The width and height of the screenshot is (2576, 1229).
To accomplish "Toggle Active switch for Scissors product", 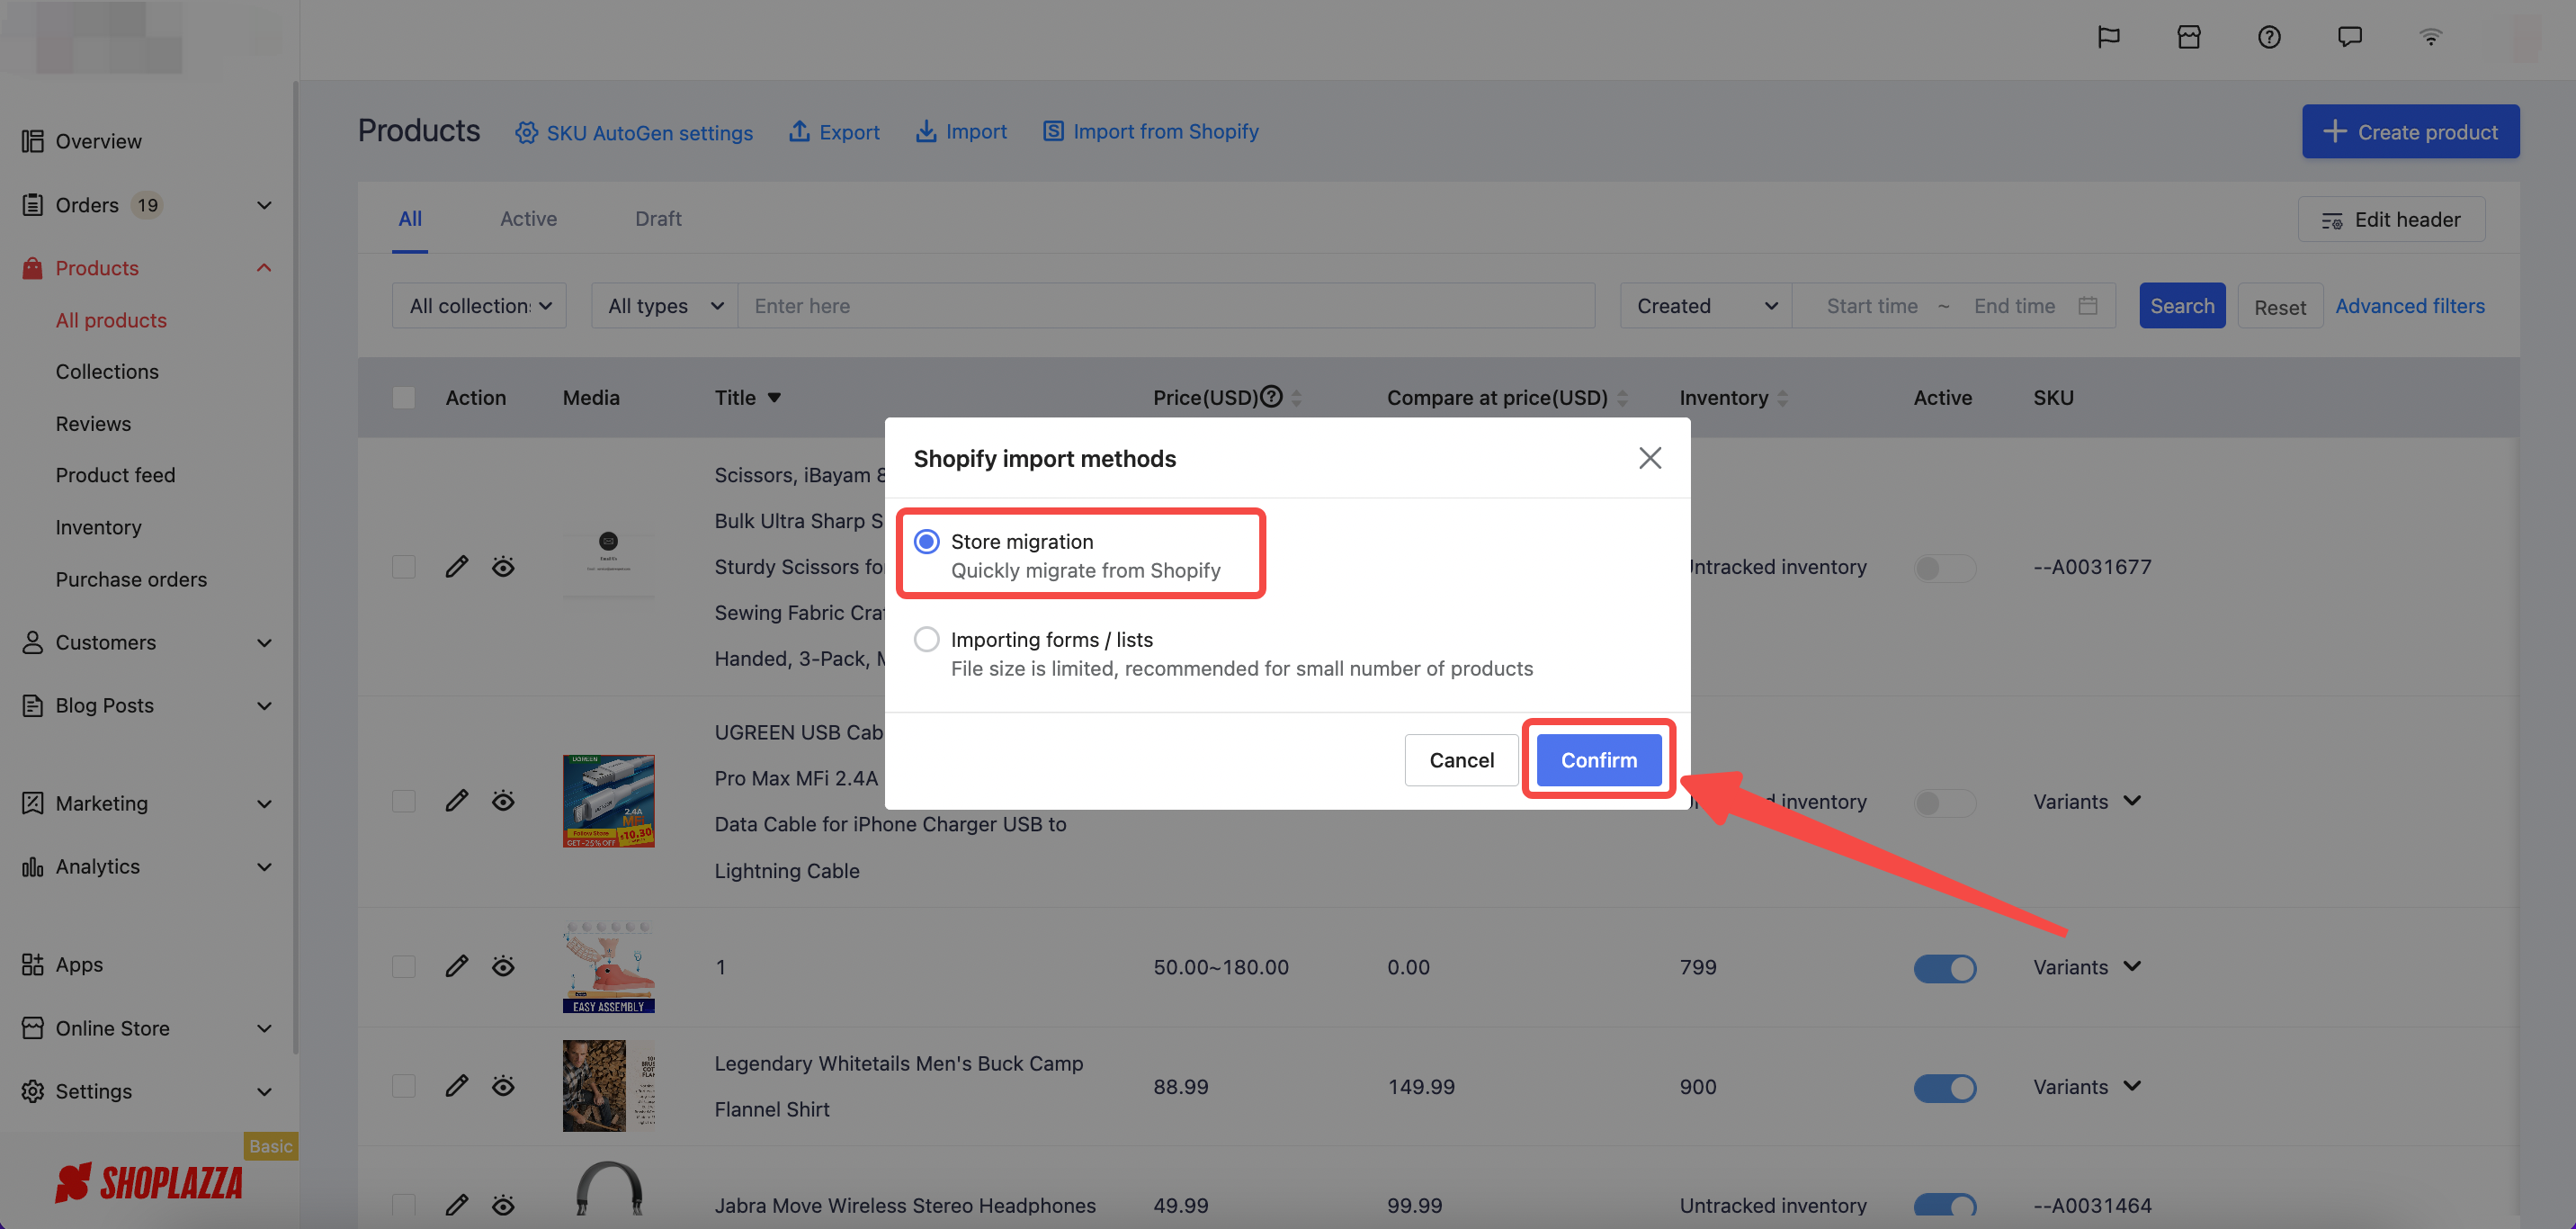I will [1944, 568].
